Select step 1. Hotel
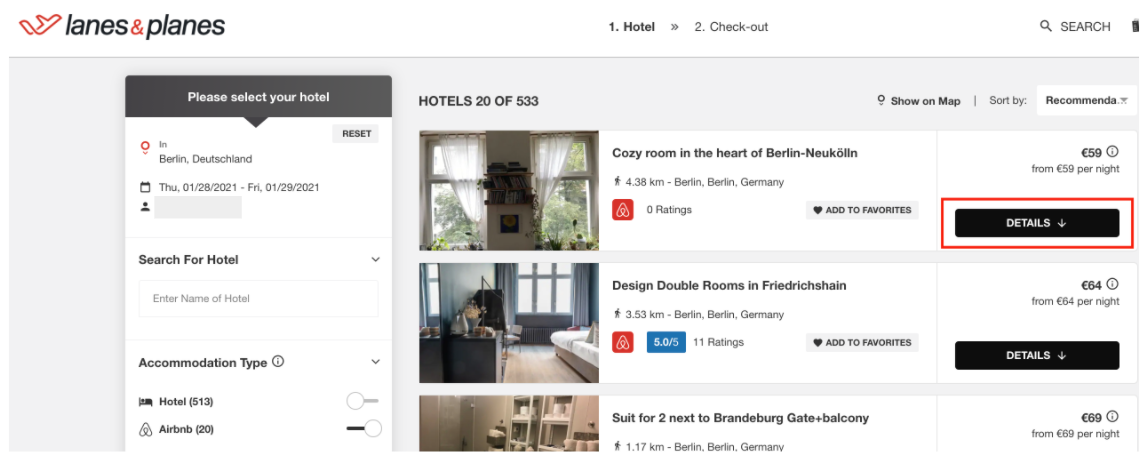 tap(632, 27)
